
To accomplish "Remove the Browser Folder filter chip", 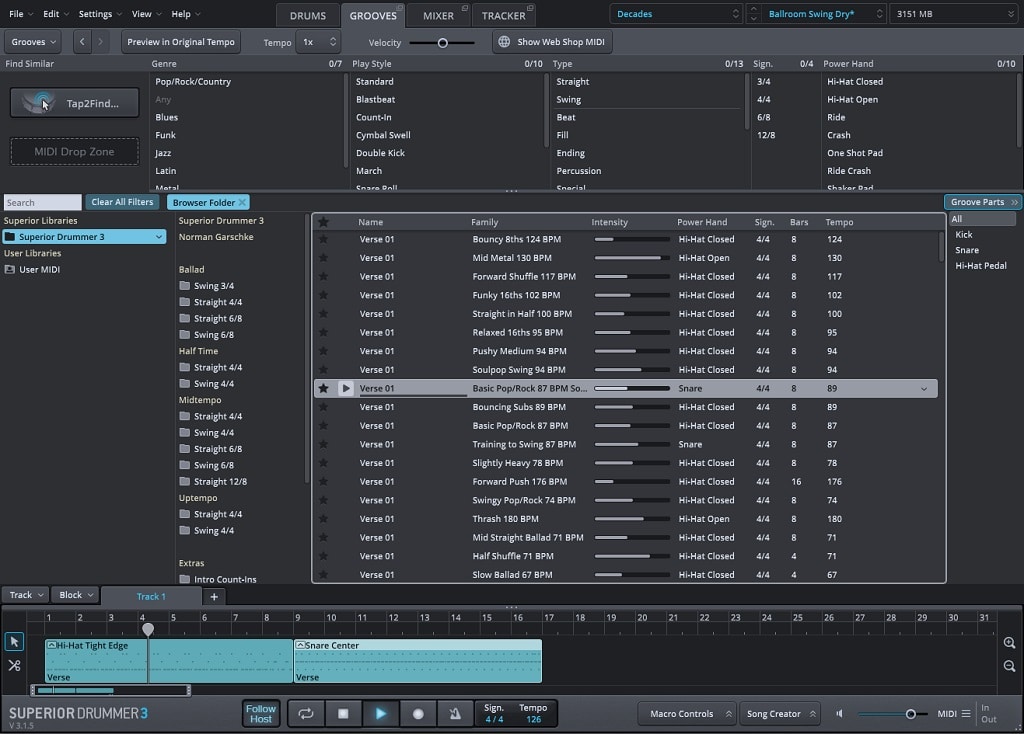I will 242,202.
